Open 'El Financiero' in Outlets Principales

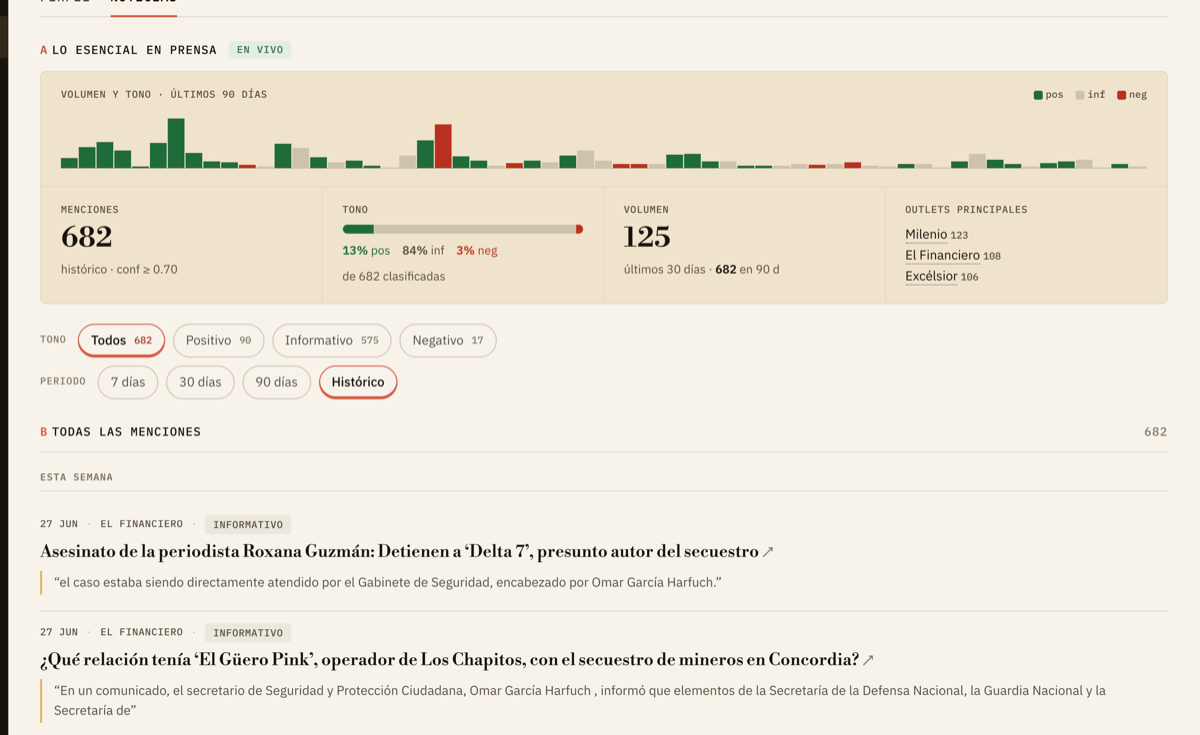coord(942,255)
